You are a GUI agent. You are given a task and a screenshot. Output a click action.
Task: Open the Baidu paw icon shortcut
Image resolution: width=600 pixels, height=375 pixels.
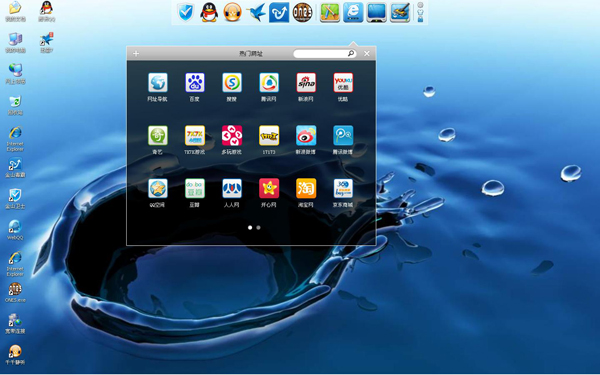click(x=195, y=83)
